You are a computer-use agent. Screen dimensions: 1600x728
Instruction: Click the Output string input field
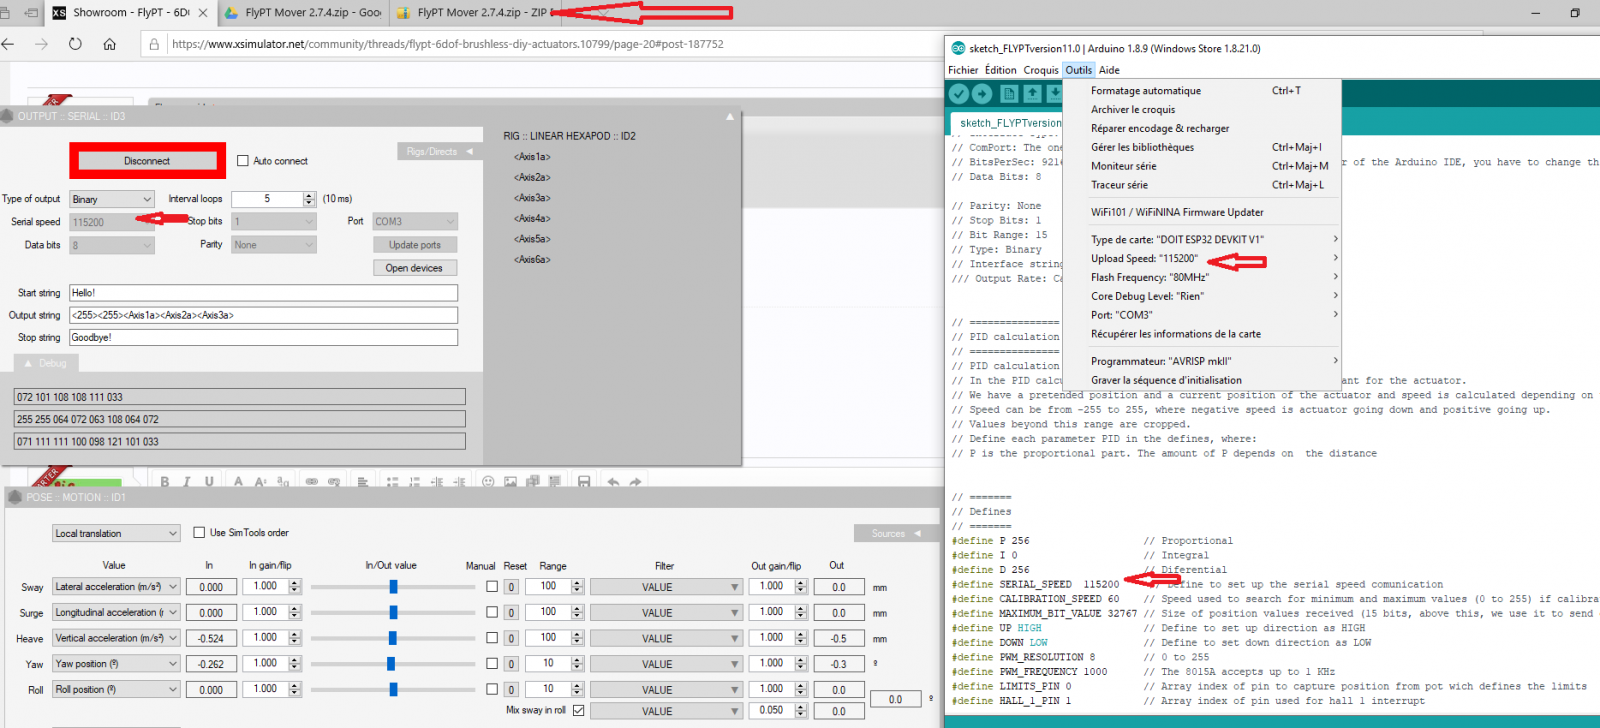[x=263, y=315]
